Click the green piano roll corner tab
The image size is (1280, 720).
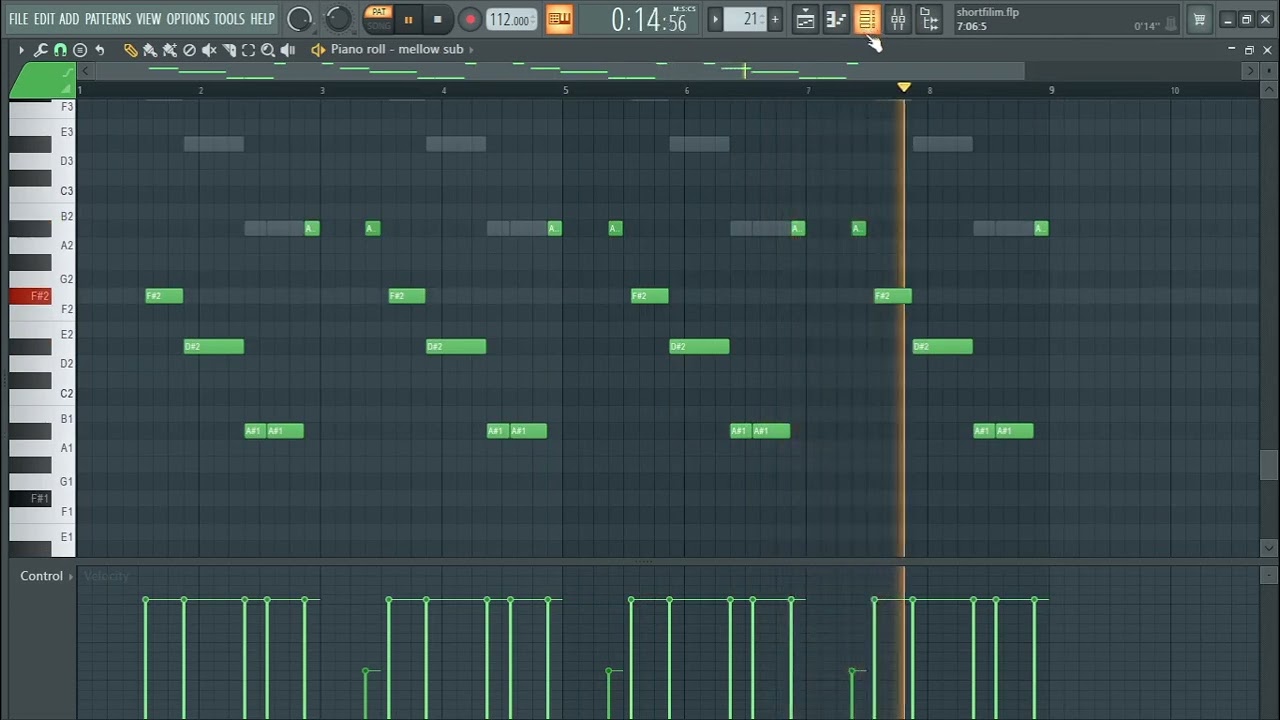click(x=42, y=80)
